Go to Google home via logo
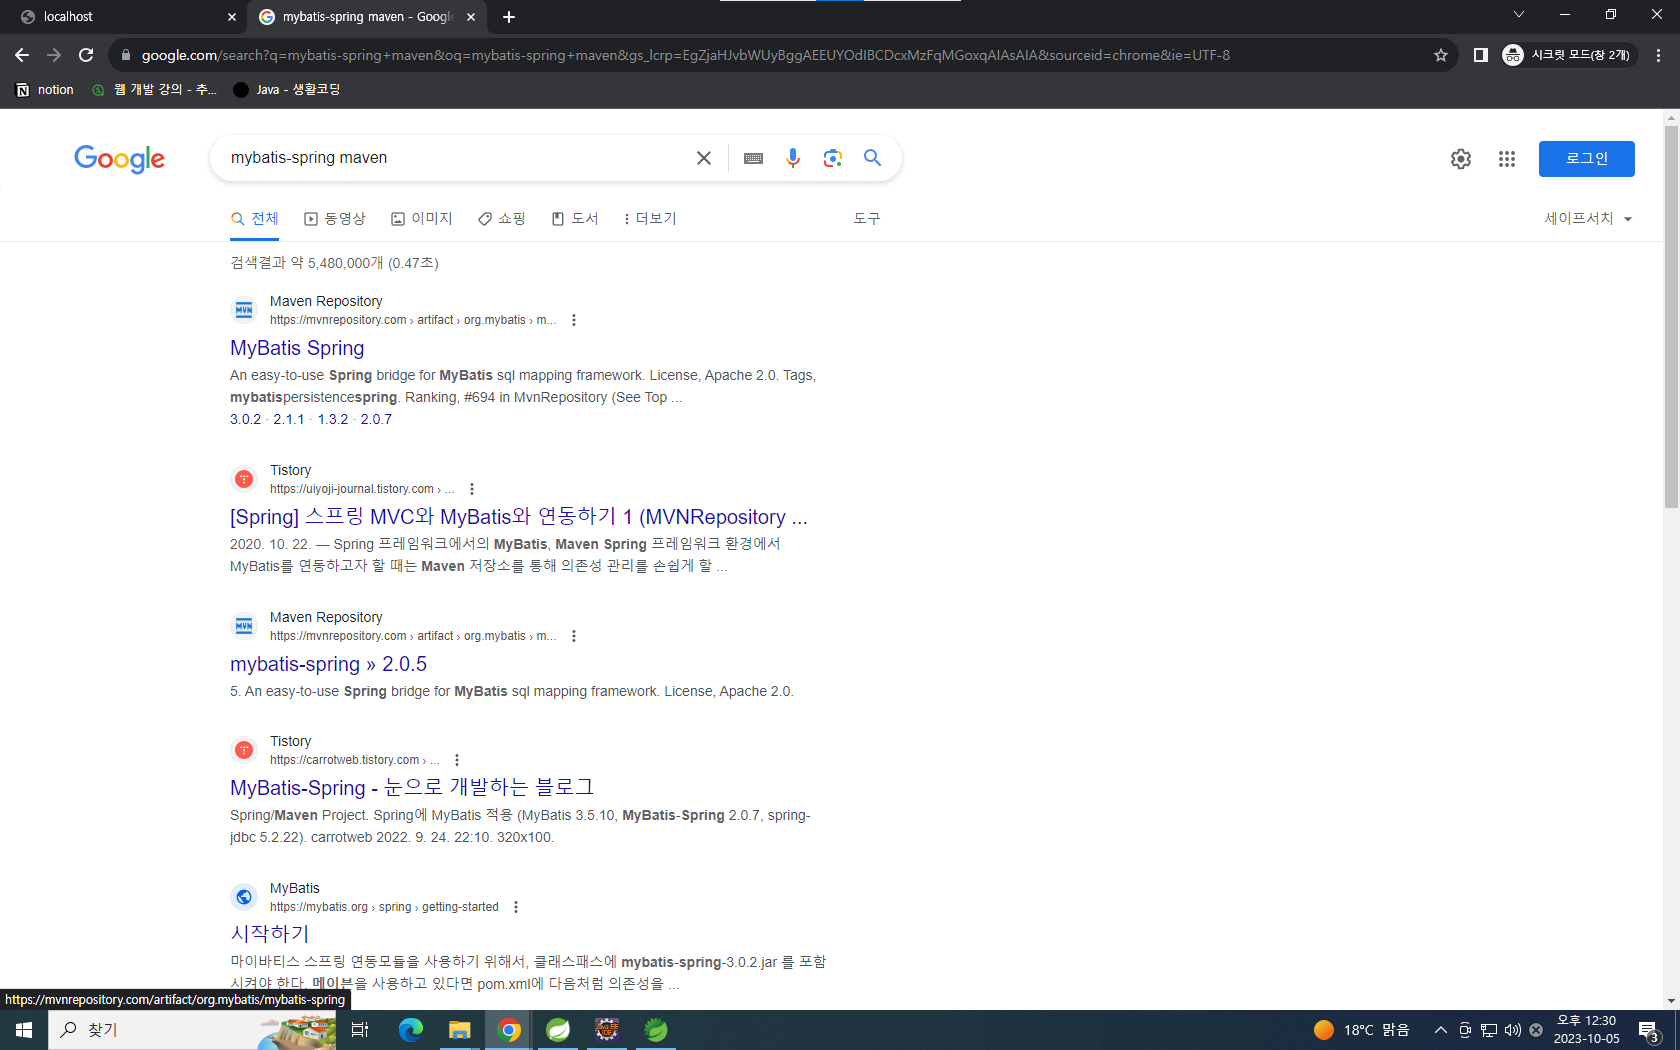This screenshot has height=1050, width=1680. tap(119, 159)
